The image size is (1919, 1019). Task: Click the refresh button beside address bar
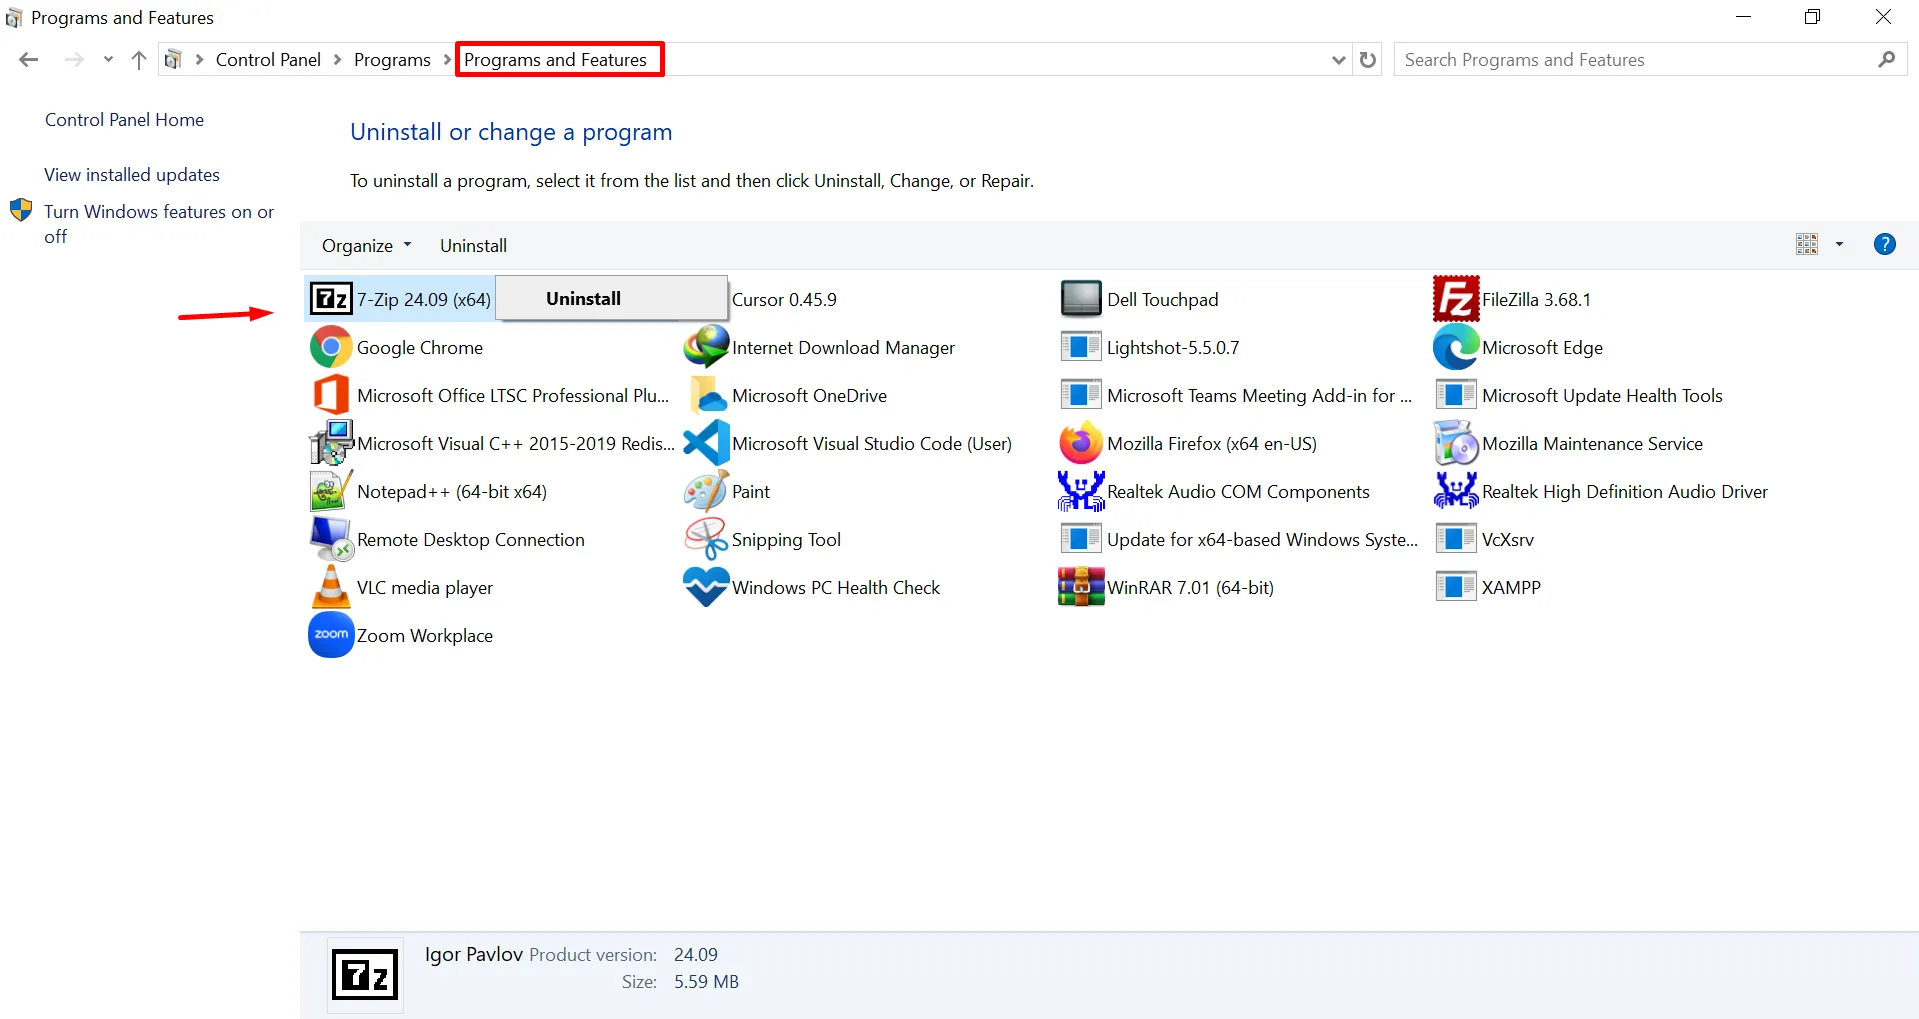pyautogui.click(x=1368, y=60)
